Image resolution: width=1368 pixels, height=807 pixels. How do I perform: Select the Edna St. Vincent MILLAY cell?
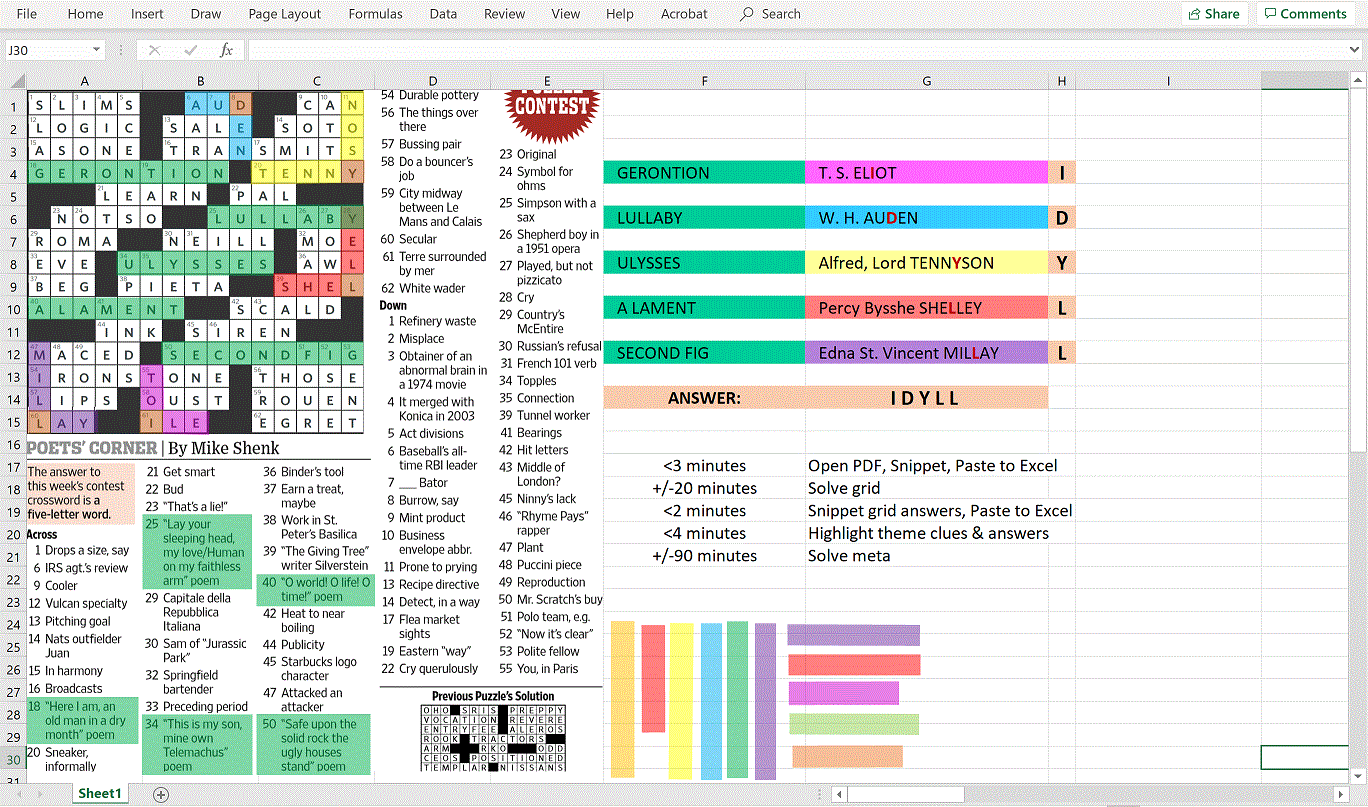click(927, 353)
